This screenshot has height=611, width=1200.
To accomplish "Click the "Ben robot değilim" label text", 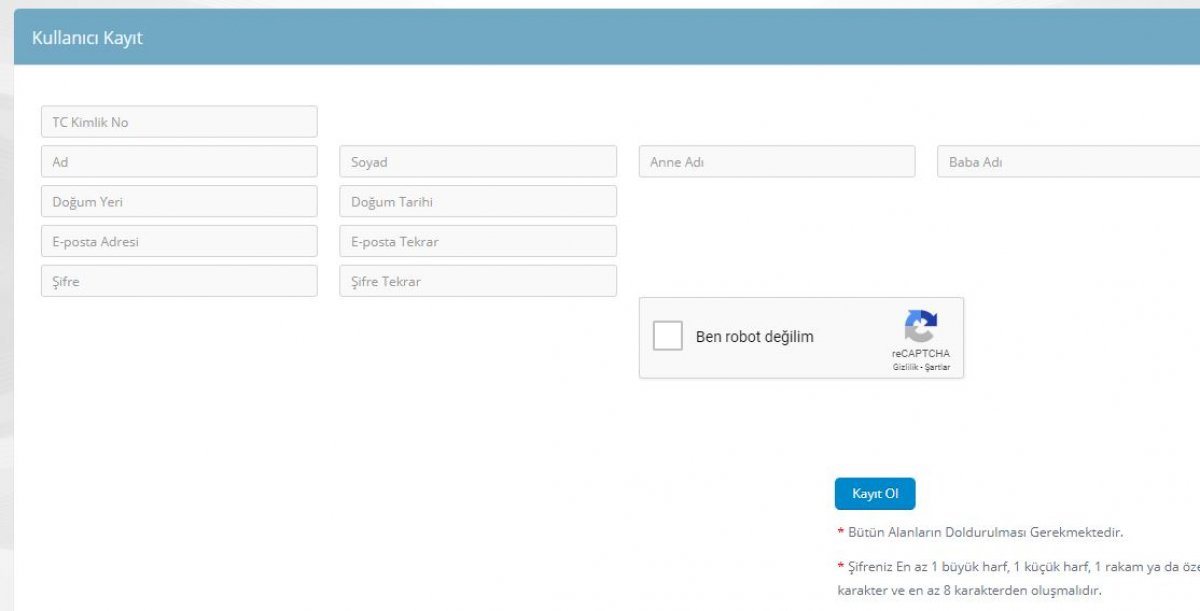I will (x=754, y=337).
